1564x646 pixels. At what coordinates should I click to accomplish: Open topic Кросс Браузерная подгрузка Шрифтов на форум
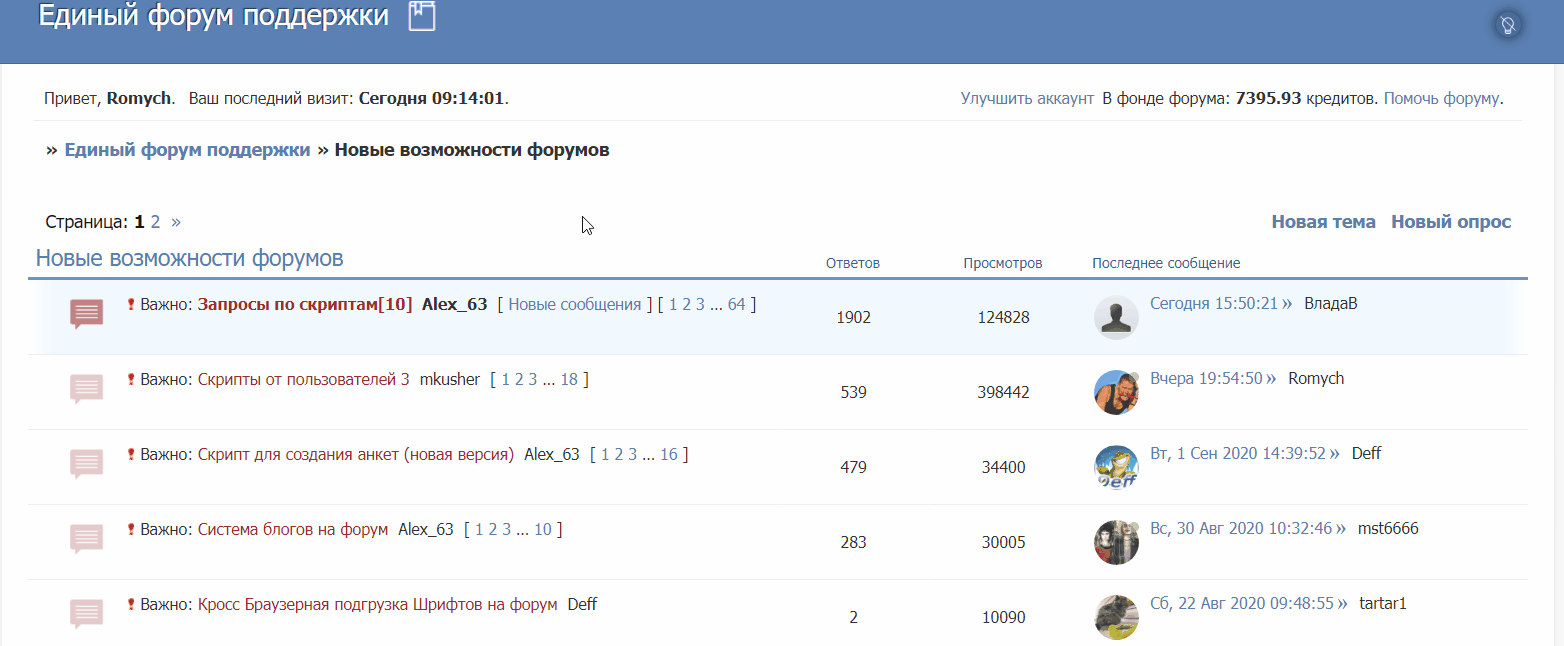click(377, 604)
